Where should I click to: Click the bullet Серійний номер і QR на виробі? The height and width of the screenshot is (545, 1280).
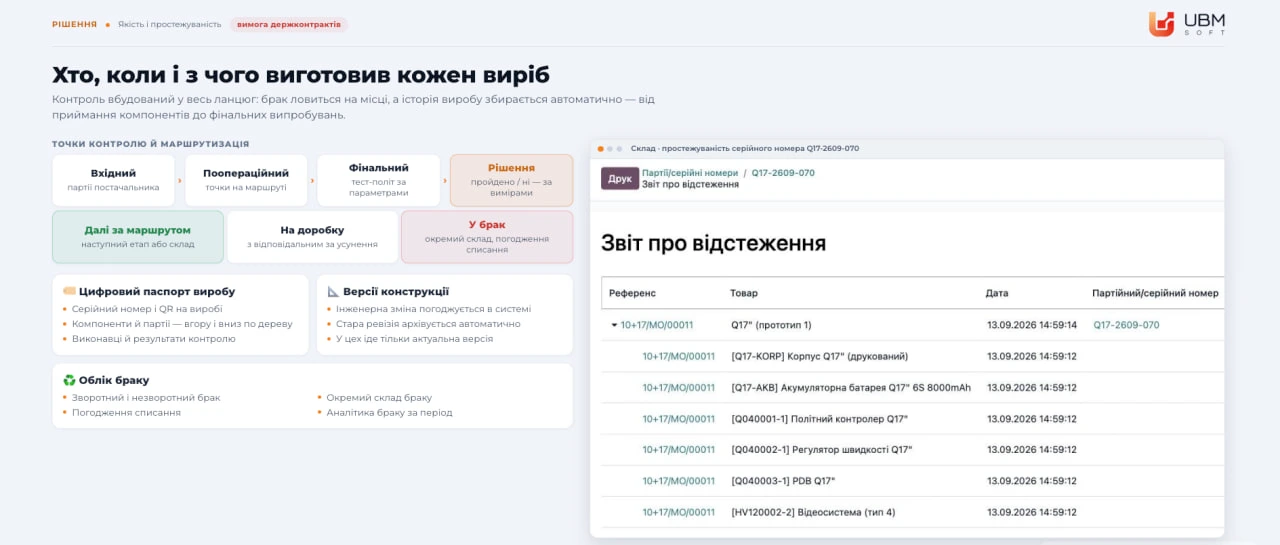[147, 309]
